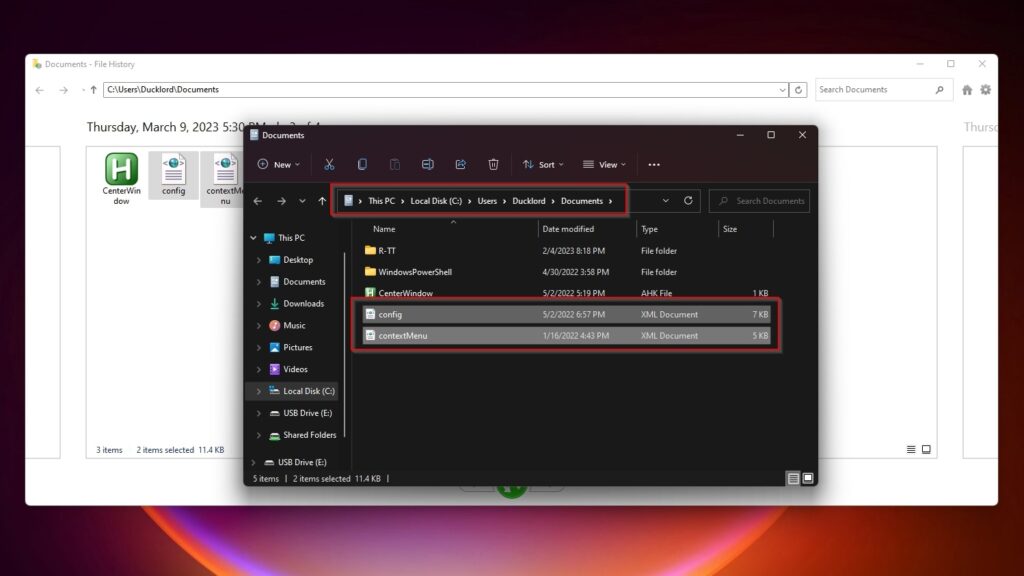Sort by Date modified column header
The image size is (1024, 576).
click(568, 229)
